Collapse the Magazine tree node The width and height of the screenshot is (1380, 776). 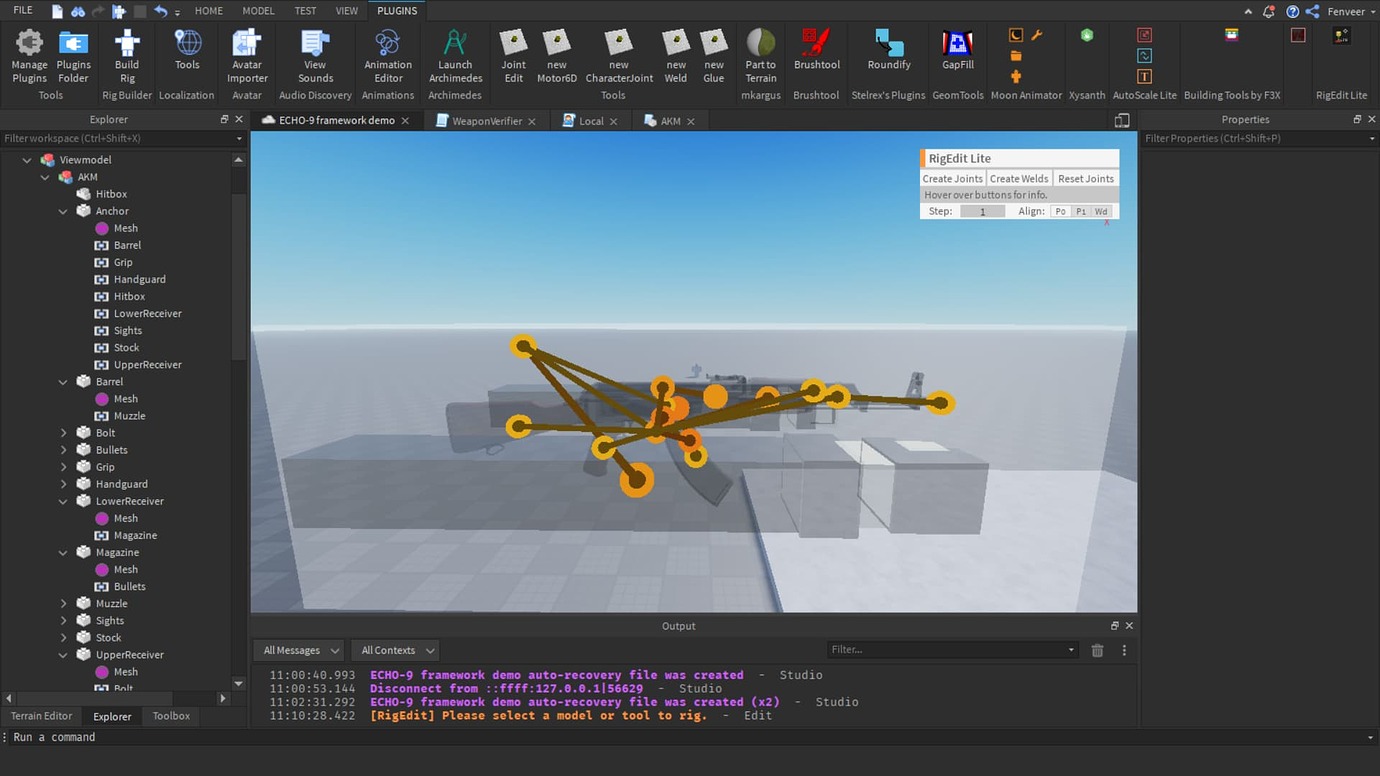coord(63,552)
